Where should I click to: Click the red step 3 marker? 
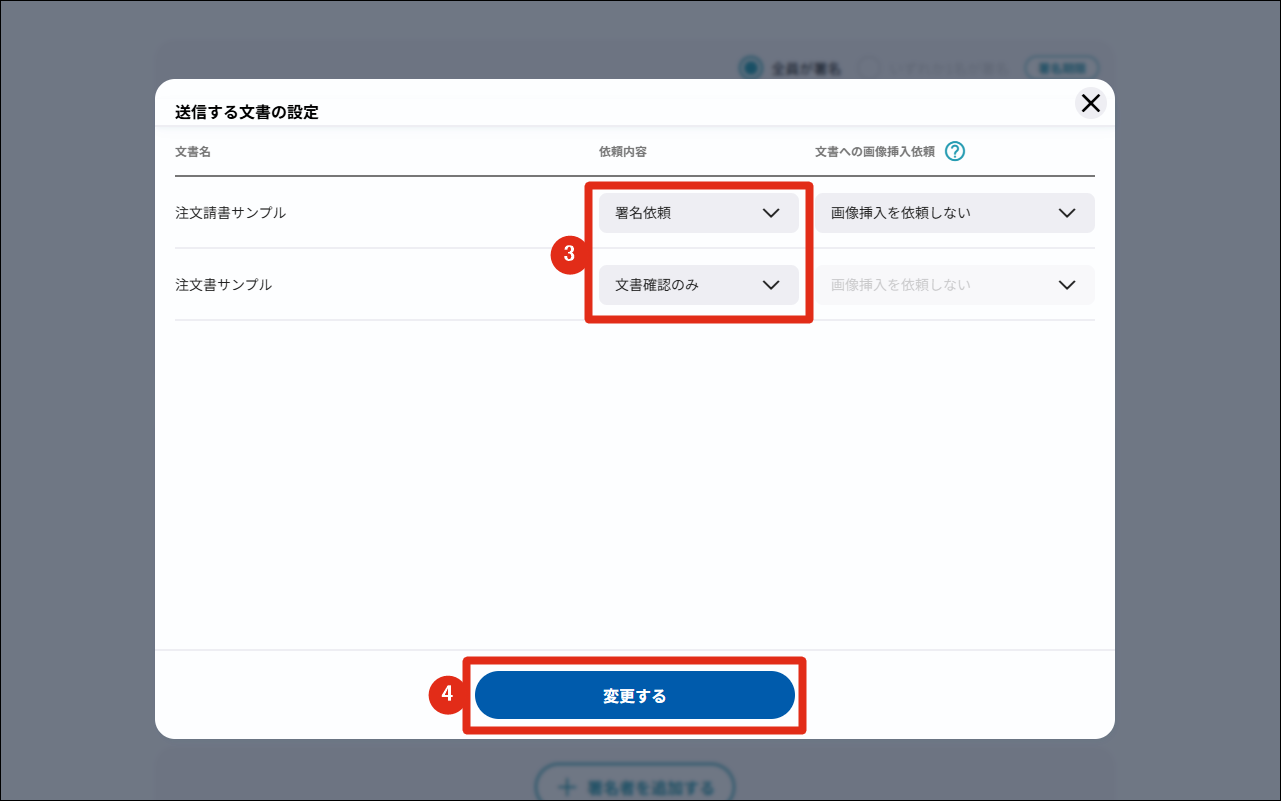click(568, 254)
